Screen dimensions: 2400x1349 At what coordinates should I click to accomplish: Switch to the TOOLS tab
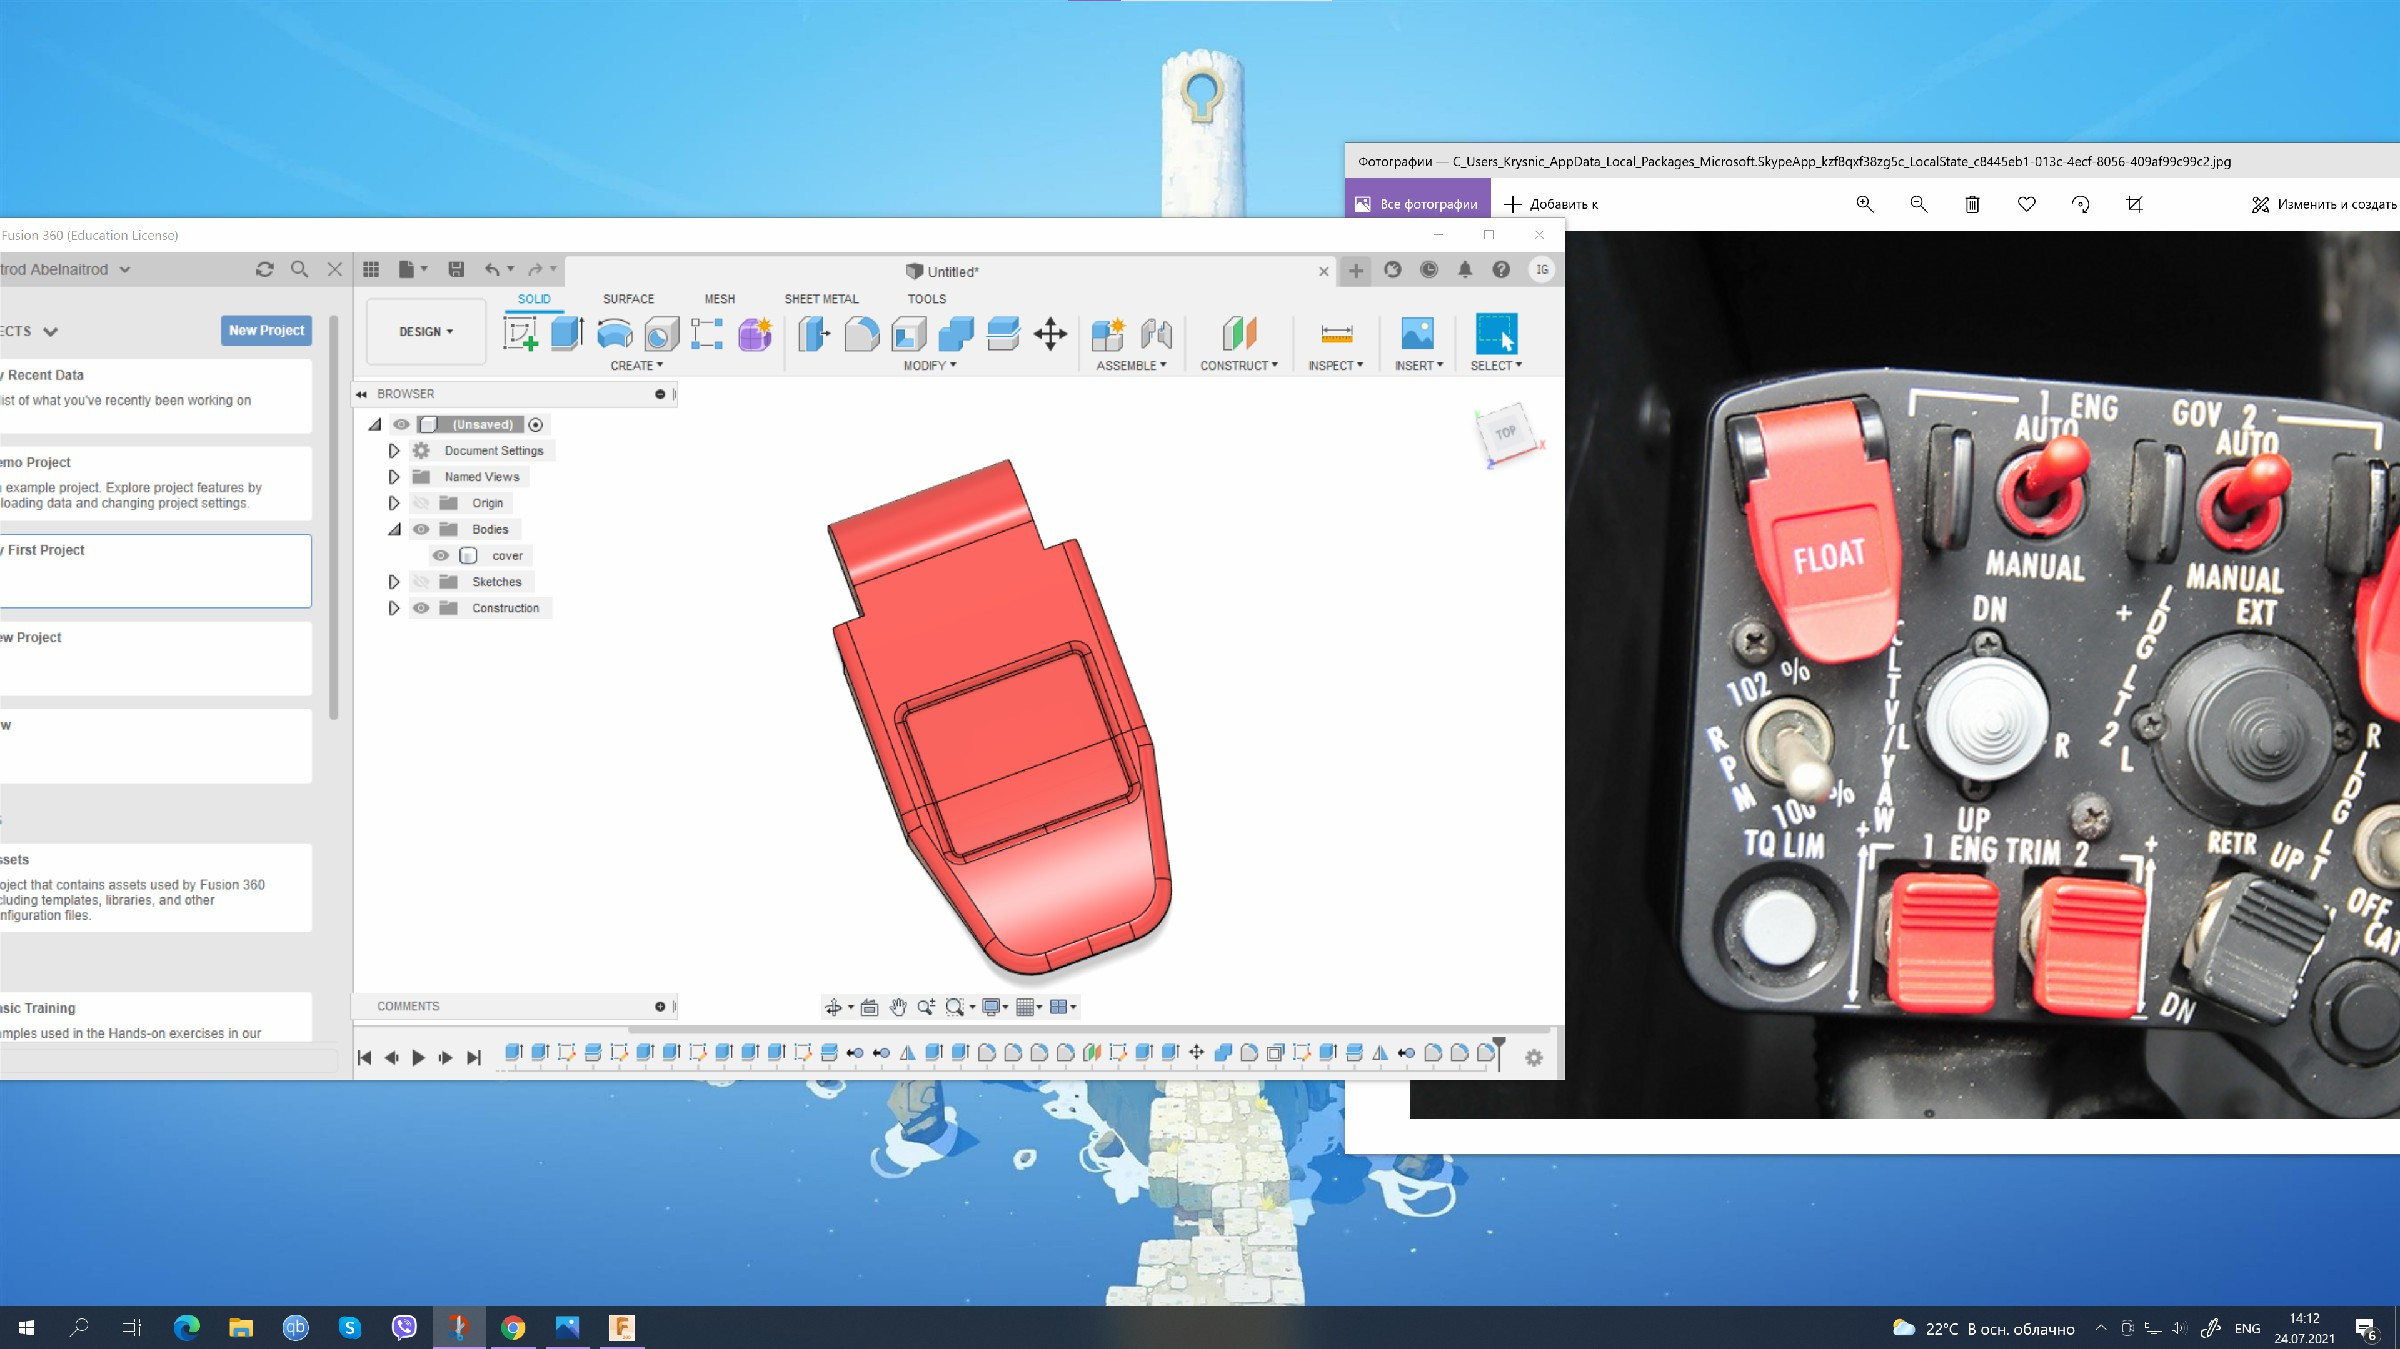[926, 299]
